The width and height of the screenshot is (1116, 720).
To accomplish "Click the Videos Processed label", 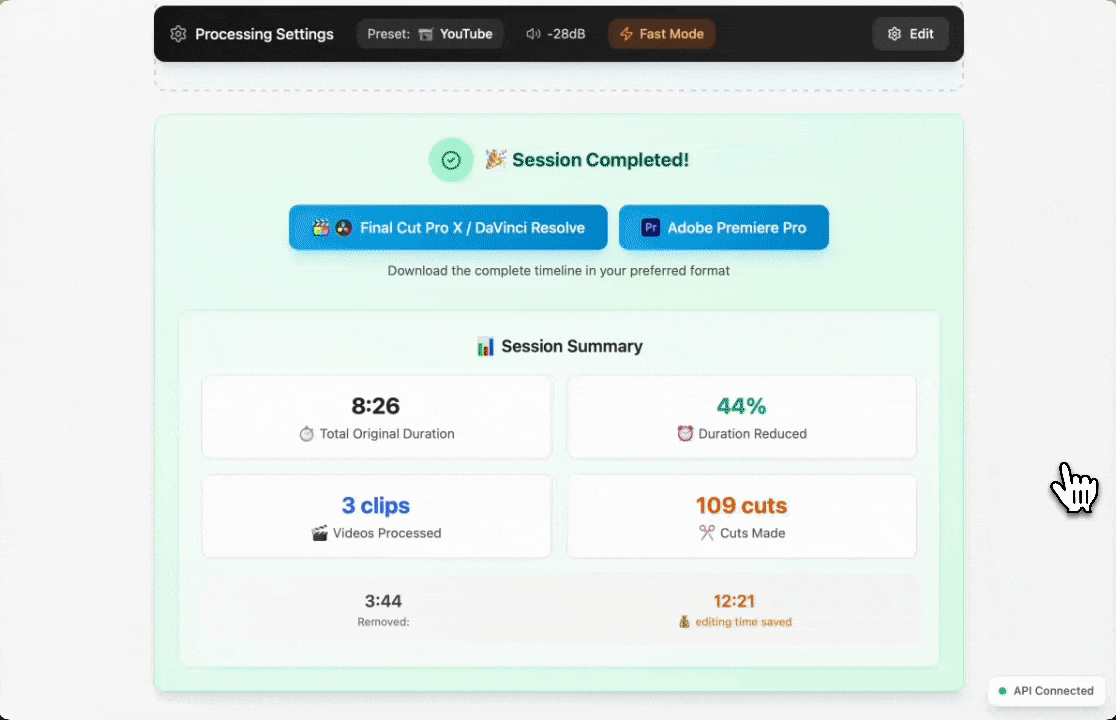I will [387, 533].
